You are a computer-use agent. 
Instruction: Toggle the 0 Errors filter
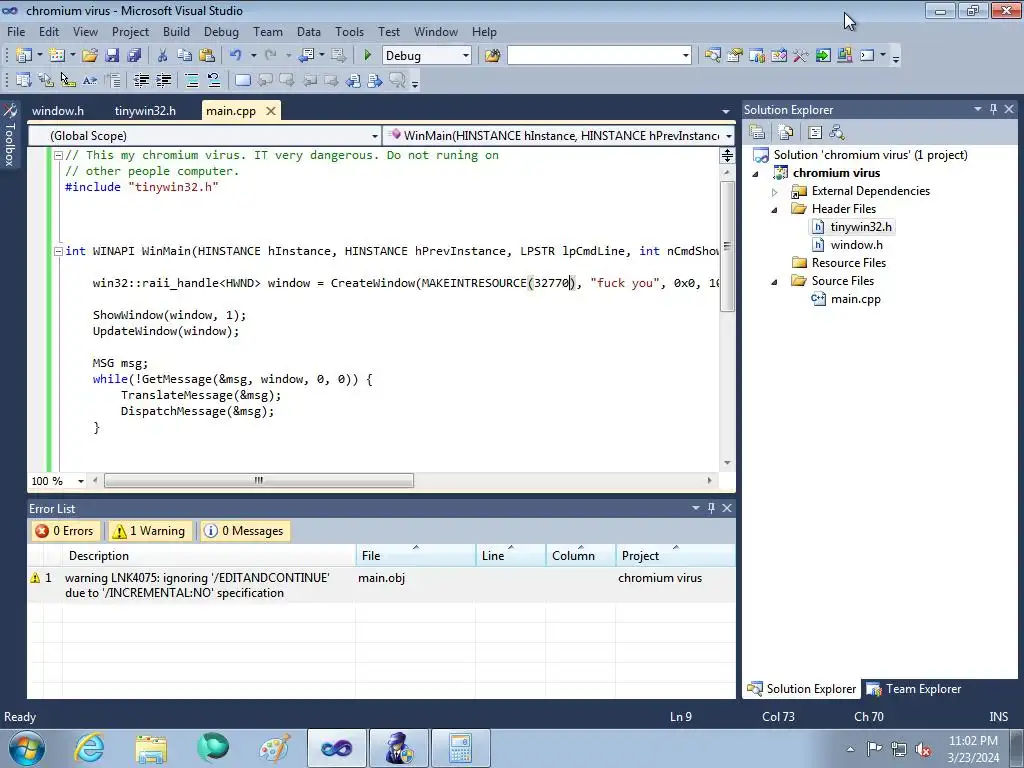(x=64, y=531)
